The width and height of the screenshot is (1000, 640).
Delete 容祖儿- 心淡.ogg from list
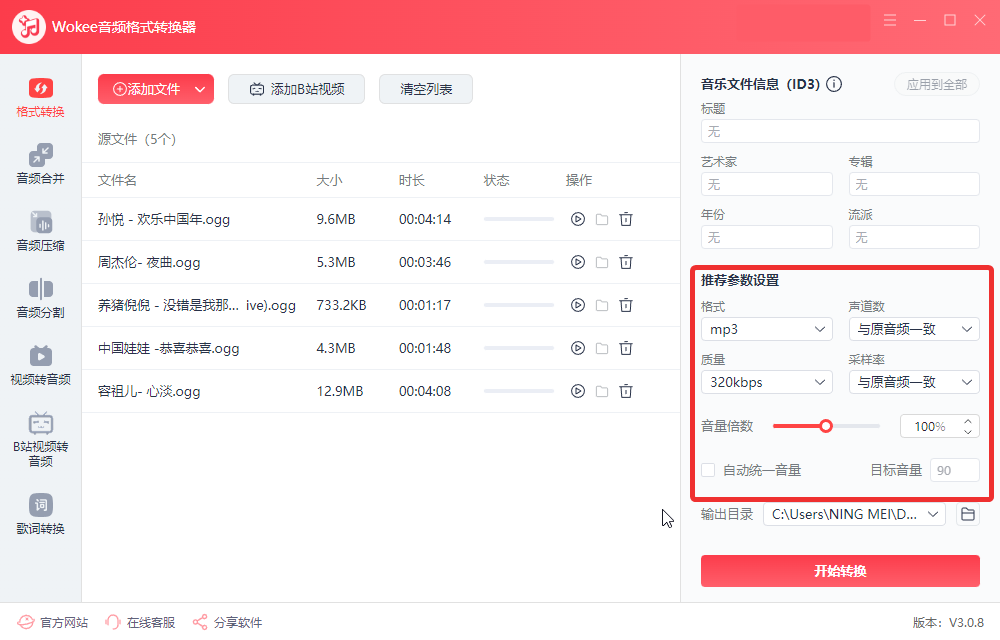click(626, 391)
